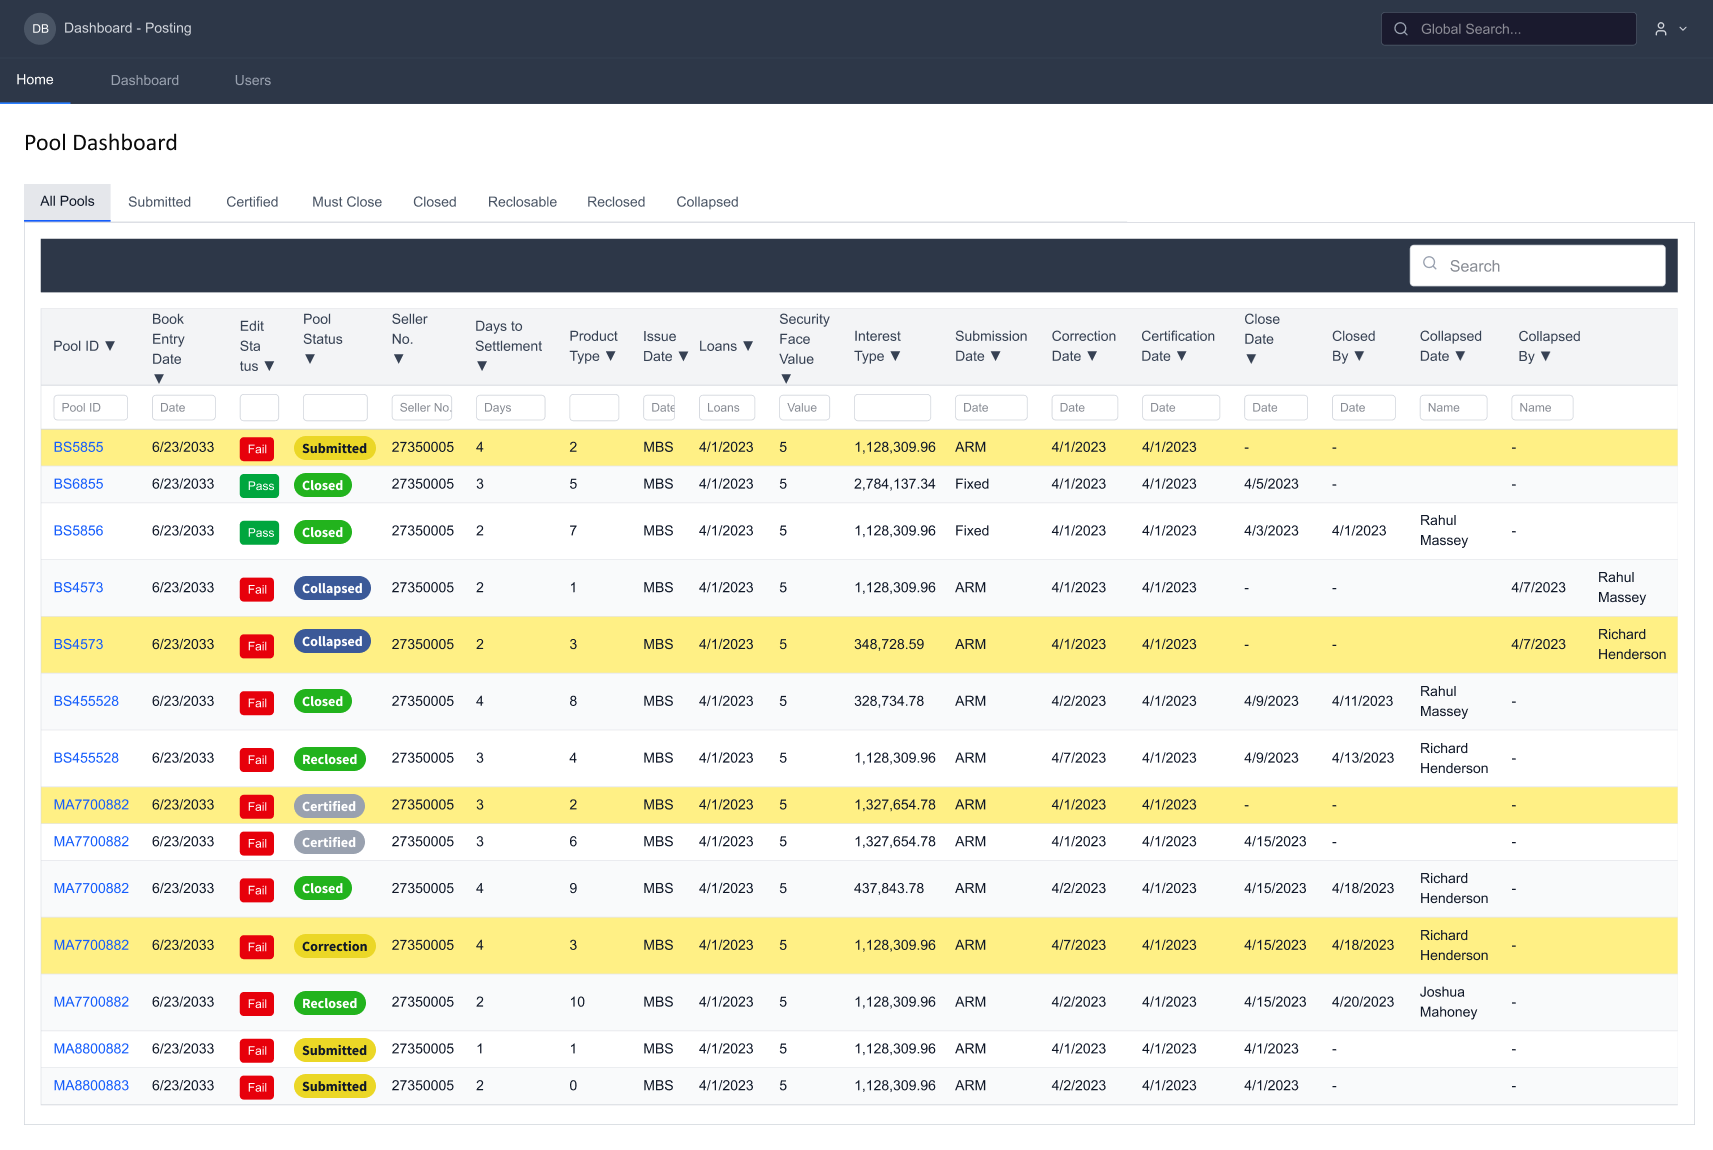Click the table Search magnifier icon

coord(1430,264)
